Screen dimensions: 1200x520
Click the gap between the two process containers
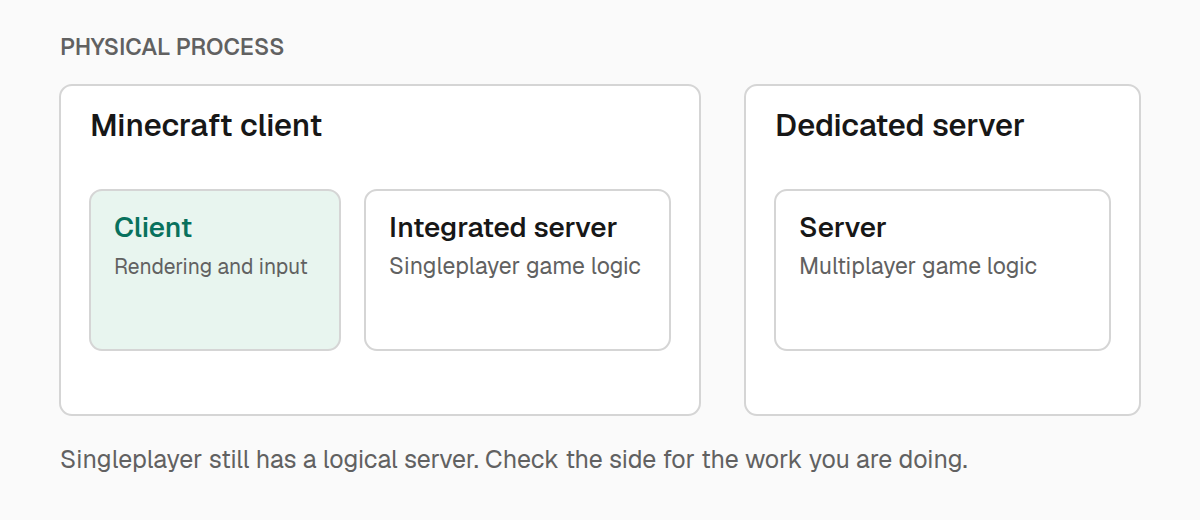point(722,250)
